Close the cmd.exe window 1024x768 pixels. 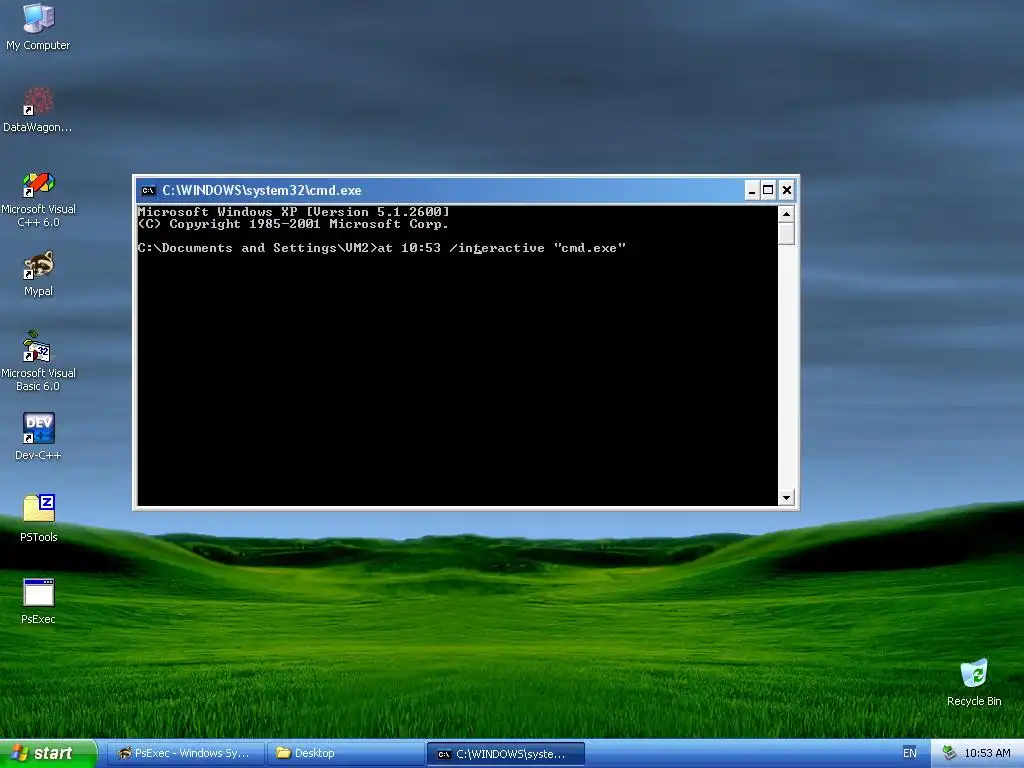786,191
